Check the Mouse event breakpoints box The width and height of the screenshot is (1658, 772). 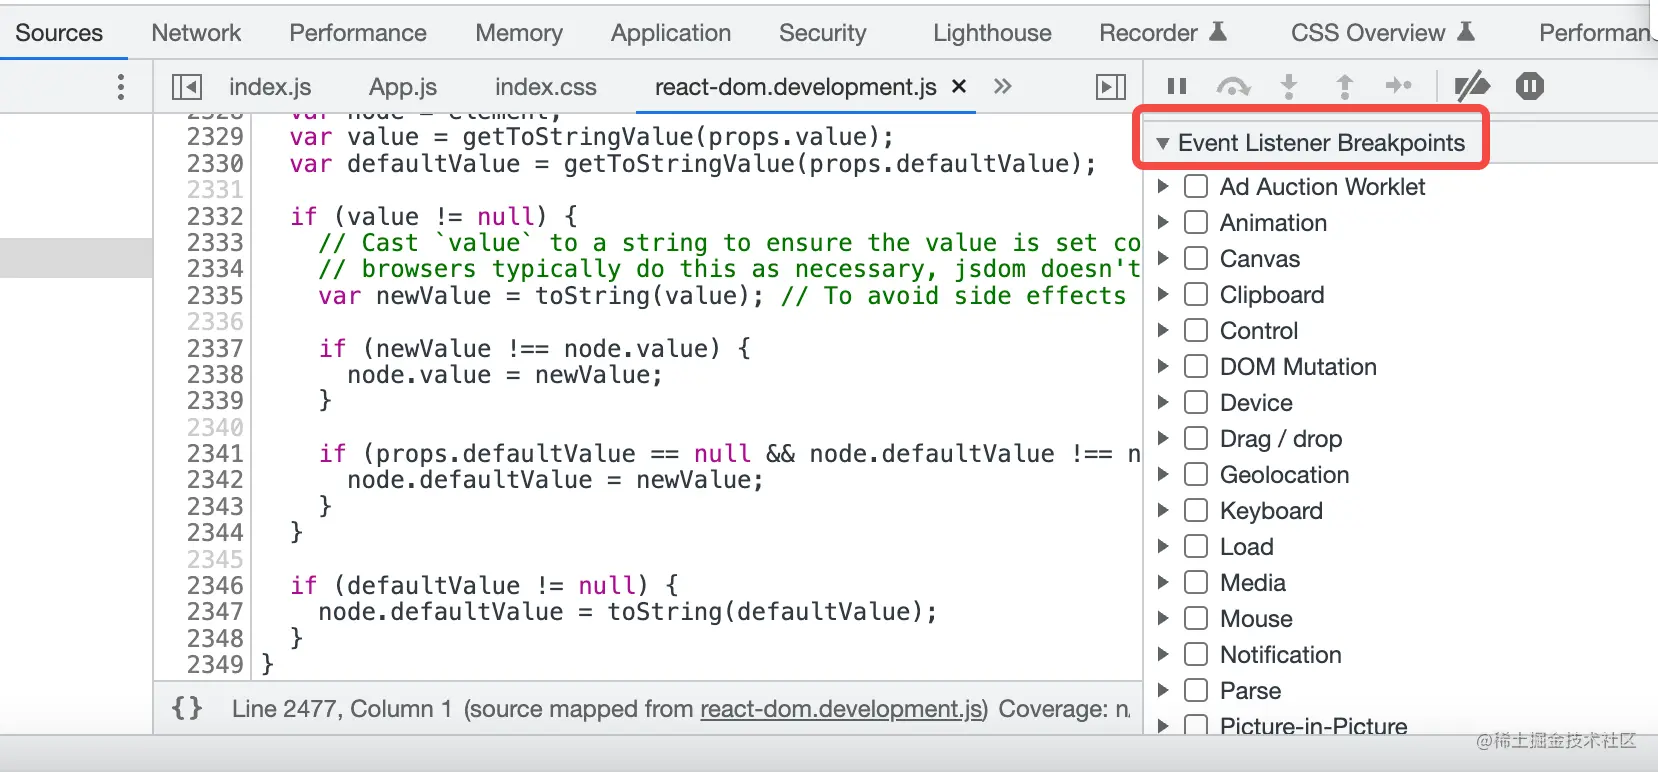[1196, 618]
